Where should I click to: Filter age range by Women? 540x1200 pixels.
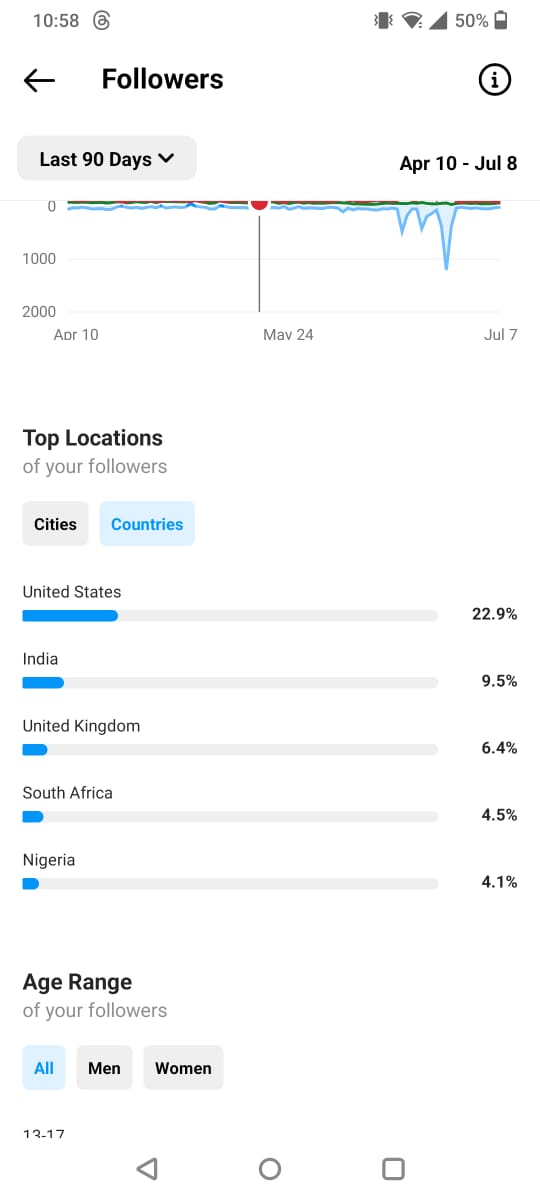tap(183, 1068)
